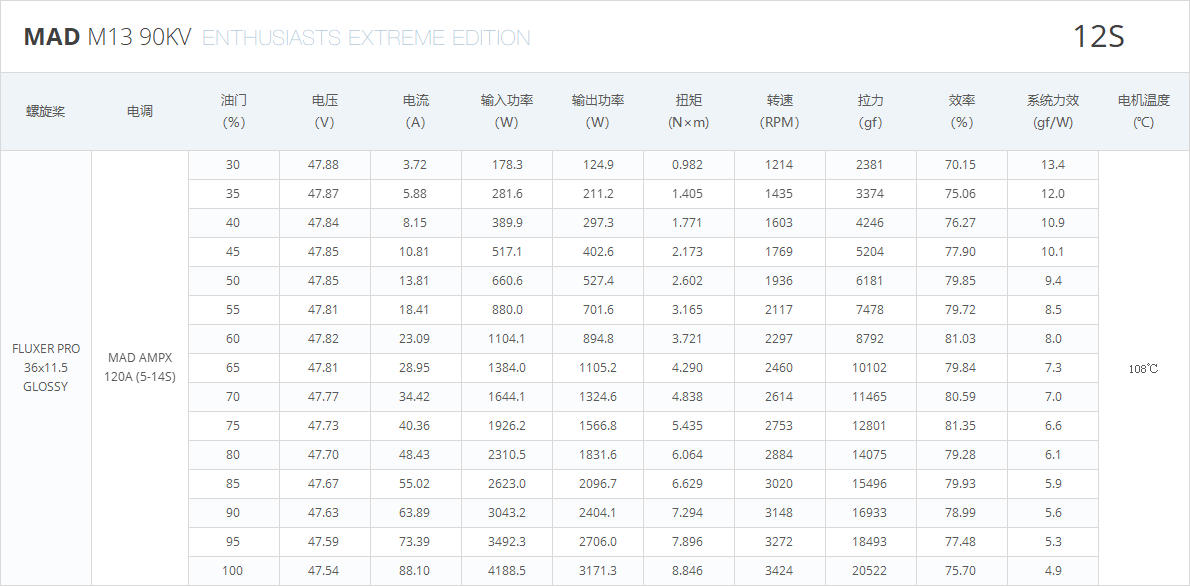Screen dimensions: 1190x586
Task: Select the 系统力效 (gf/W) column header
Action: tap(1053, 111)
